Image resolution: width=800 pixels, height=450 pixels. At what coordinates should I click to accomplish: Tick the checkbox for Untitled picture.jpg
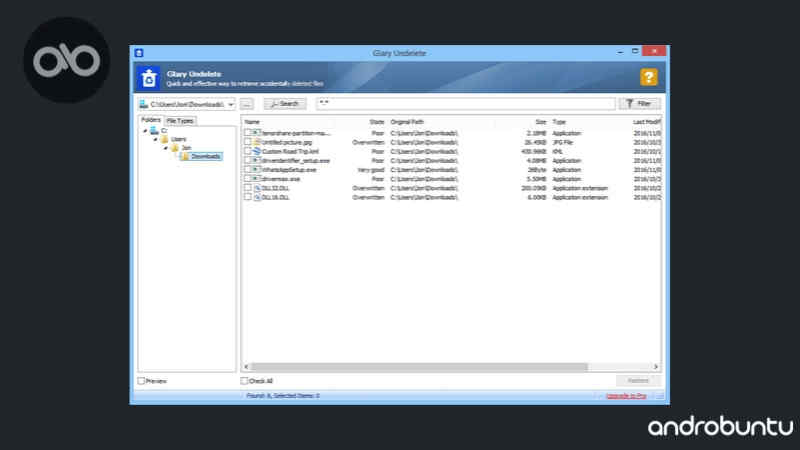point(247,142)
